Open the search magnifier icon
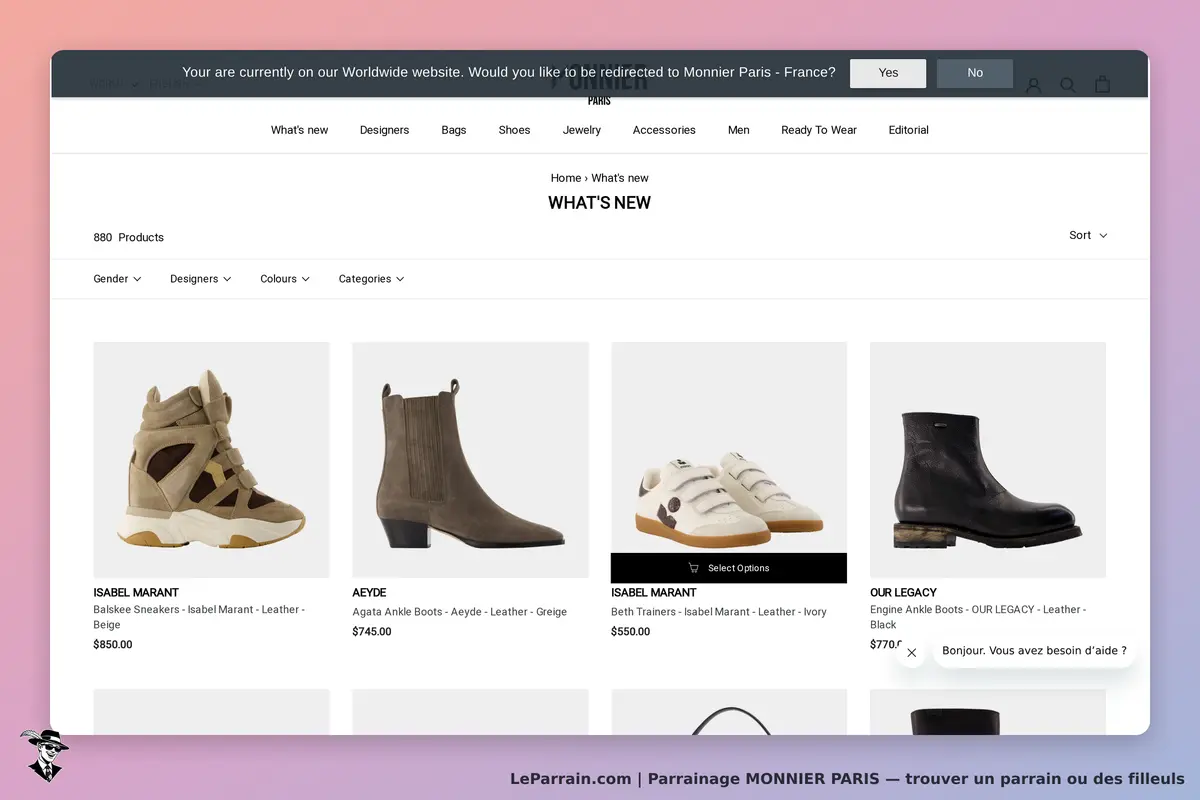This screenshot has width=1200, height=800. pos(1068,85)
